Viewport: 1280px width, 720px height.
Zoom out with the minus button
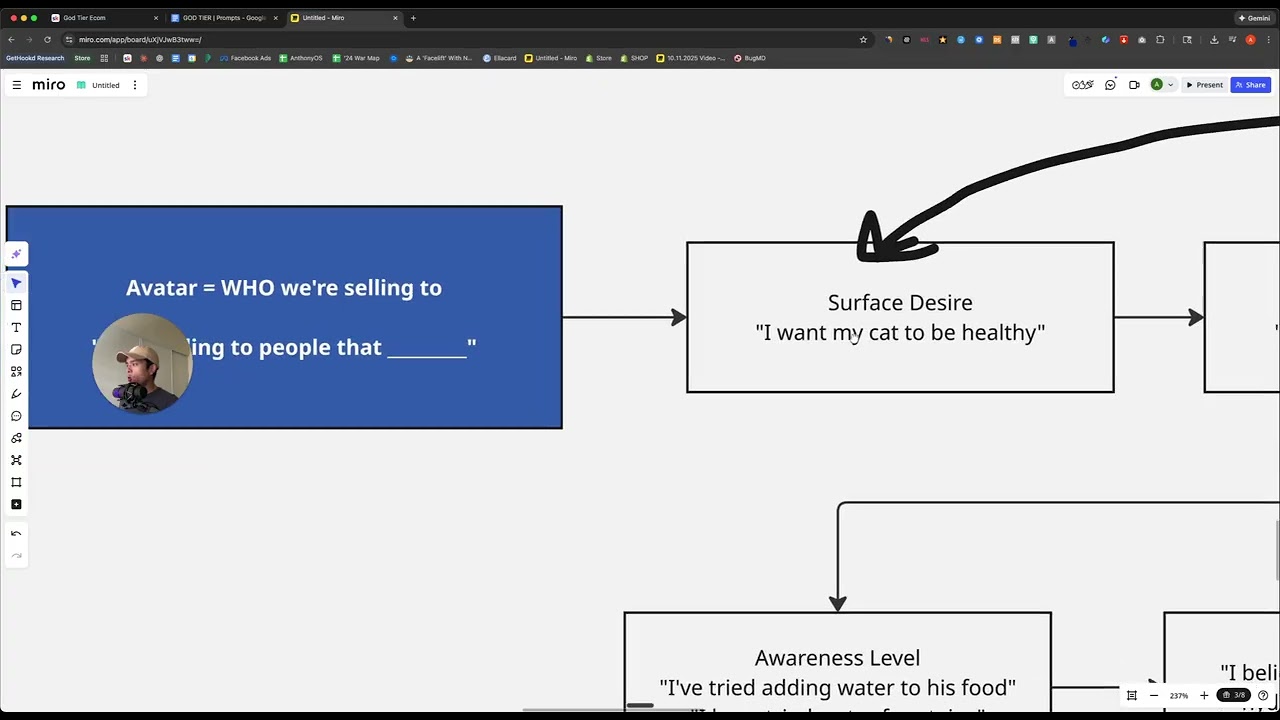click(x=1153, y=695)
